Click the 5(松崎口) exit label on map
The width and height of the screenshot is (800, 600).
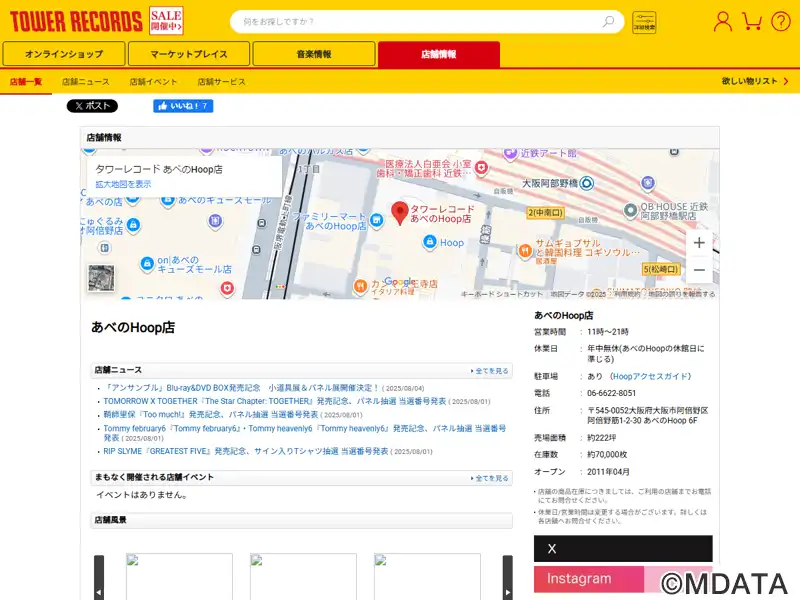point(661,269)
